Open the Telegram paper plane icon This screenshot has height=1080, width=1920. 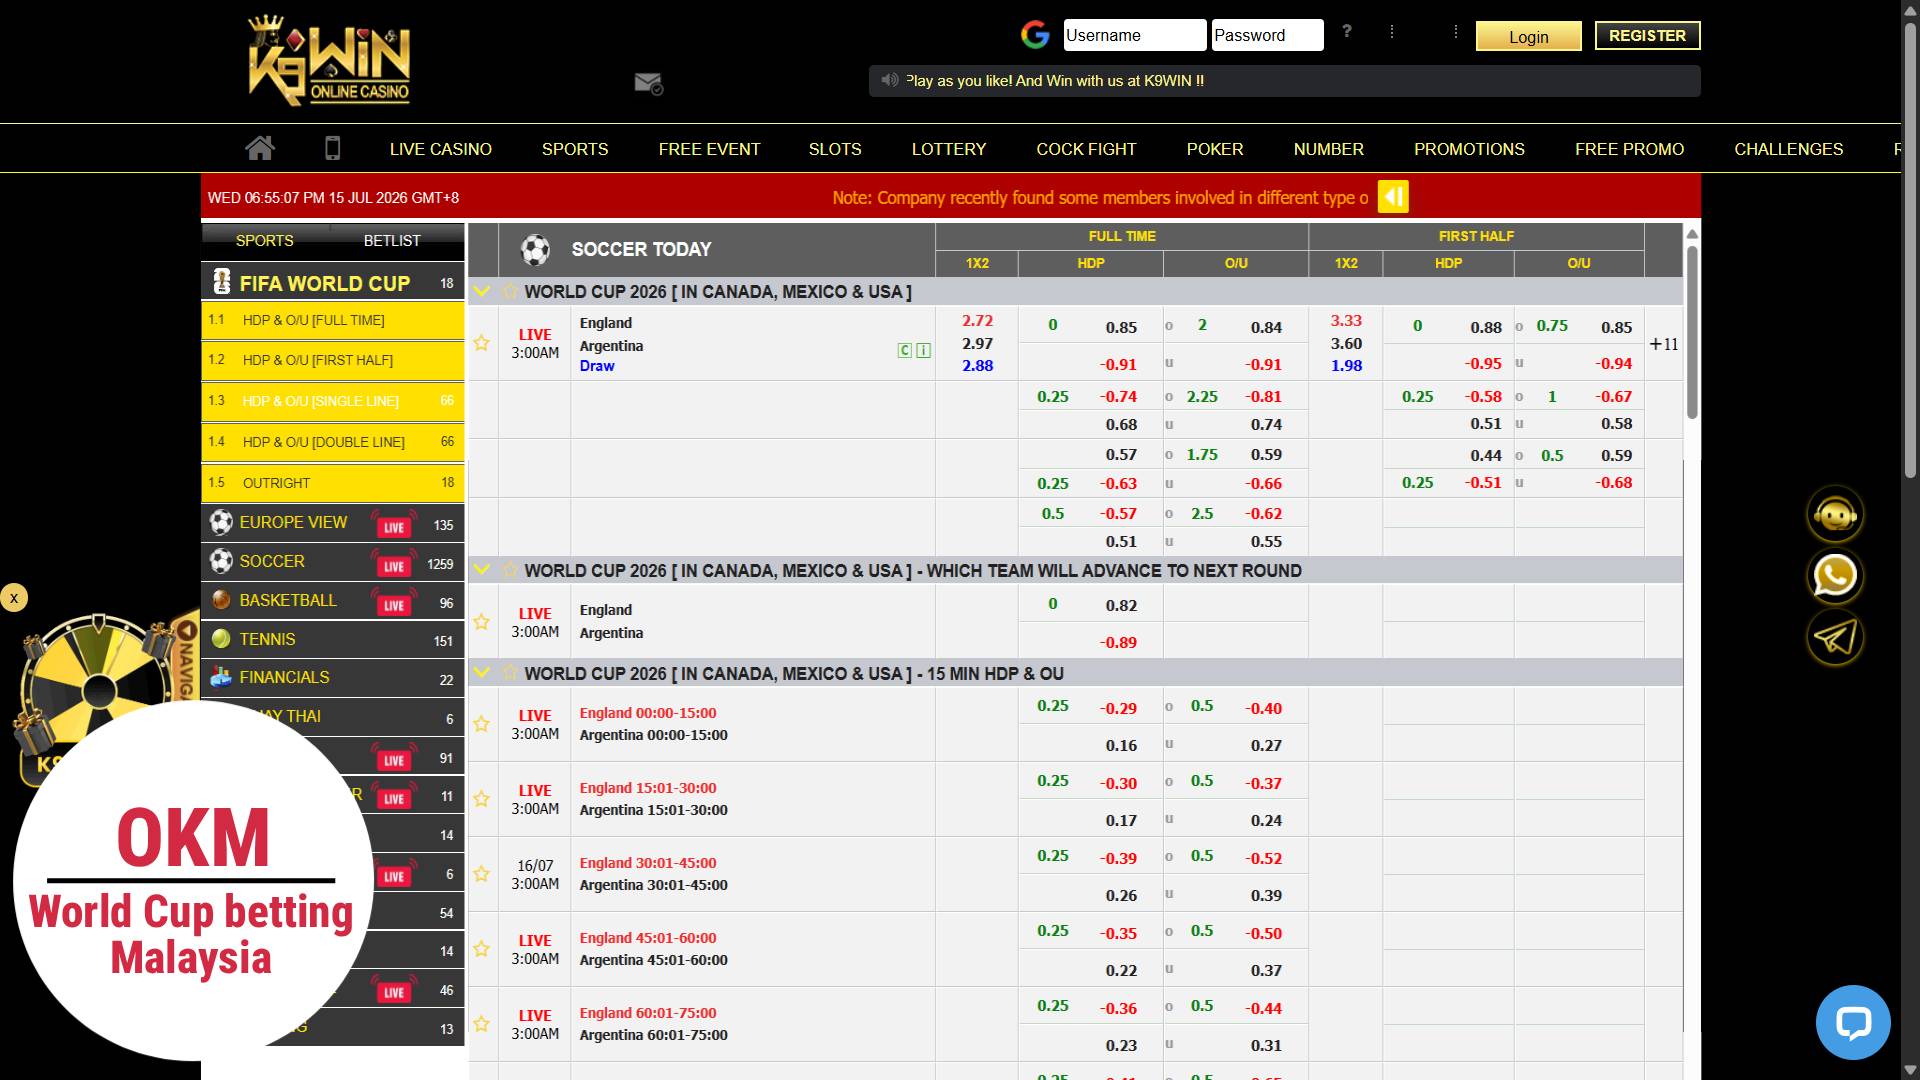(x=1835, y=638)
